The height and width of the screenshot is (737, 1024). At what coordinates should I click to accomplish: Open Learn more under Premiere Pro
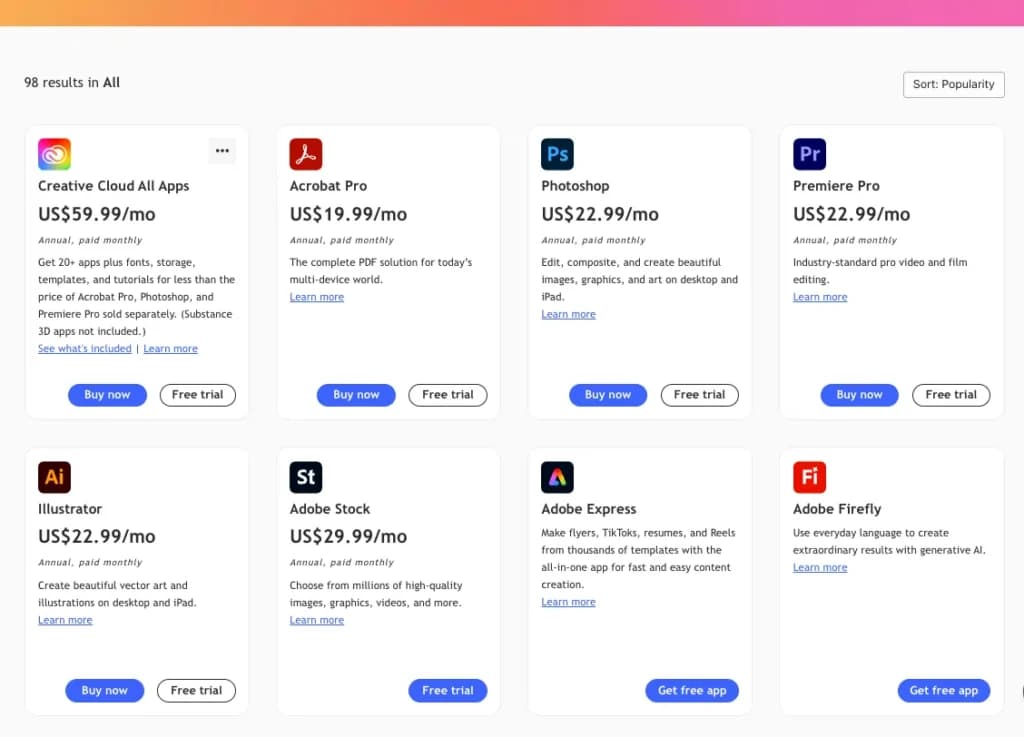[x=820, y=297]
